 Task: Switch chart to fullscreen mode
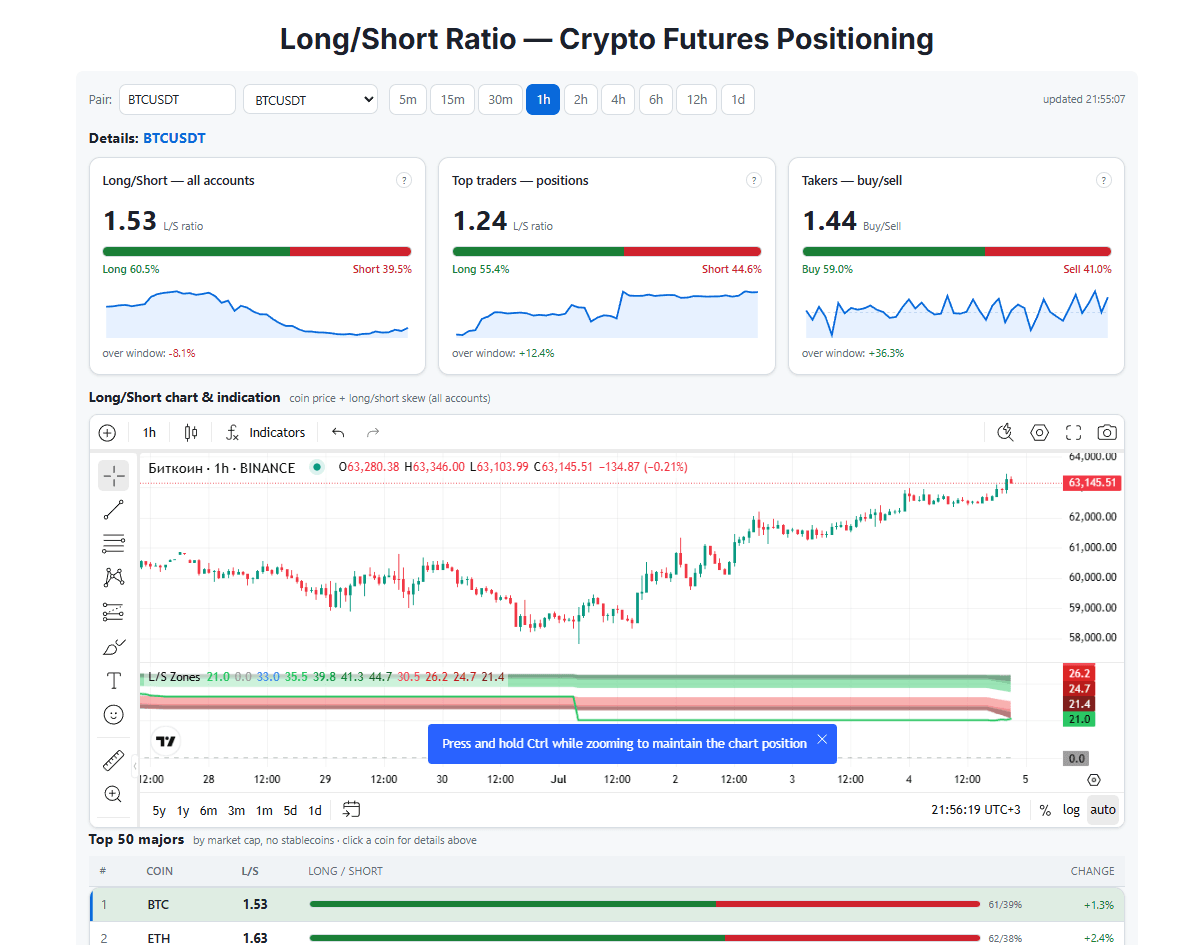(x=1073, y=433)
